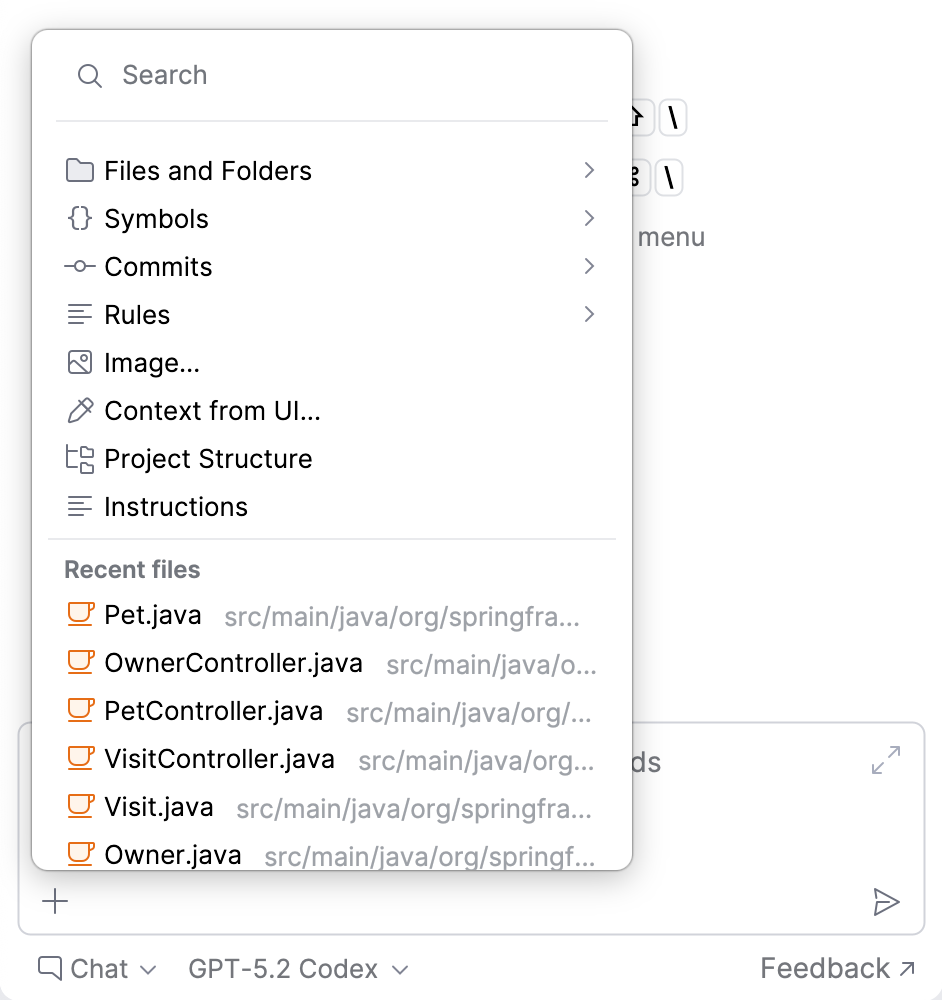The height and width of the screenshot is (1000, 942).
Task: Click the Context from UI eyedropper icon
Action: click(80, 411)
